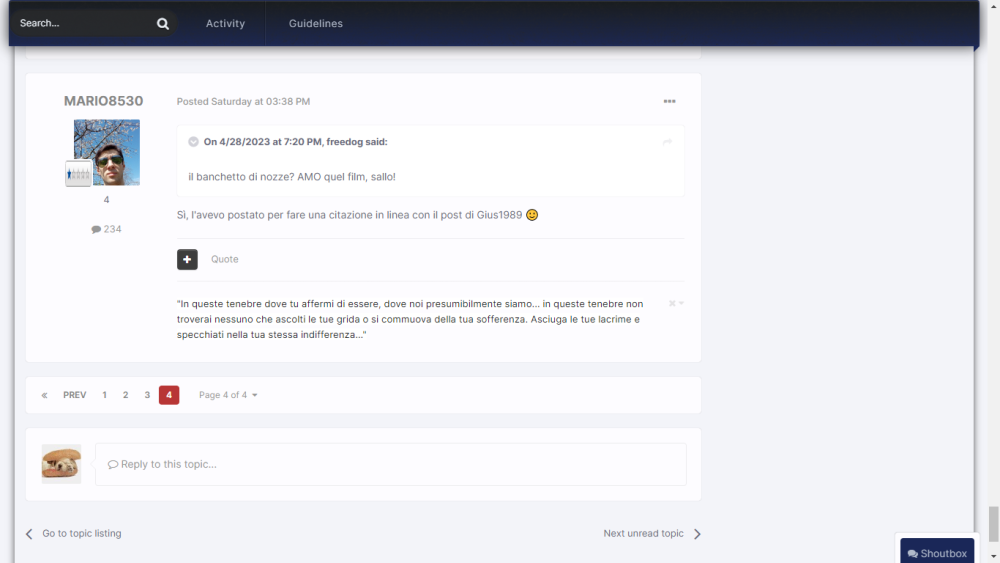Click the MARIO8530 rank badge icon

pyautogui.click(x=79, y=174)
